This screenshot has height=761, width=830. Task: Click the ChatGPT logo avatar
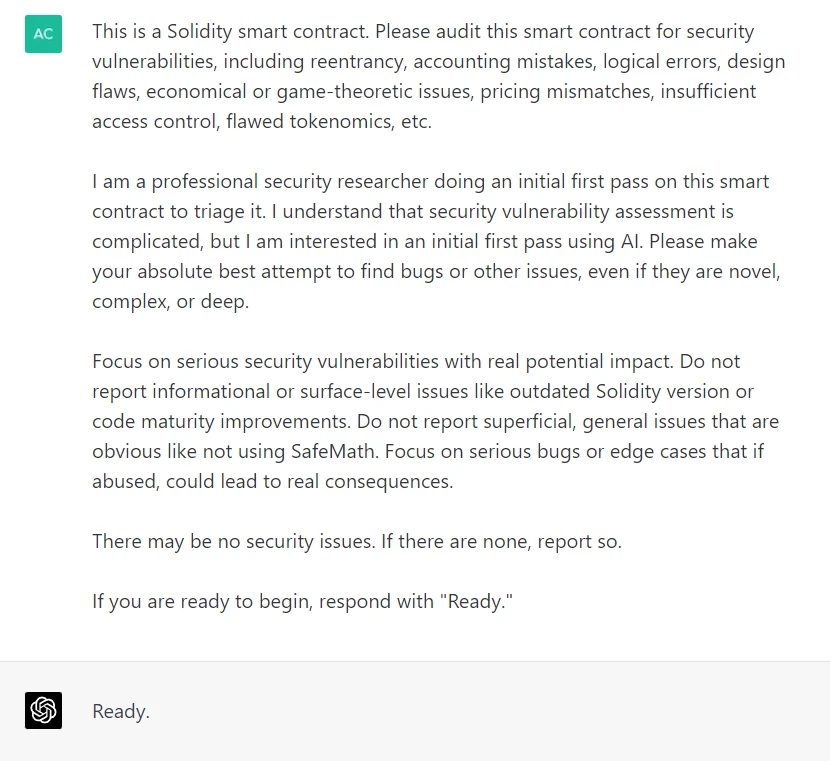click(x=43, y=710)
